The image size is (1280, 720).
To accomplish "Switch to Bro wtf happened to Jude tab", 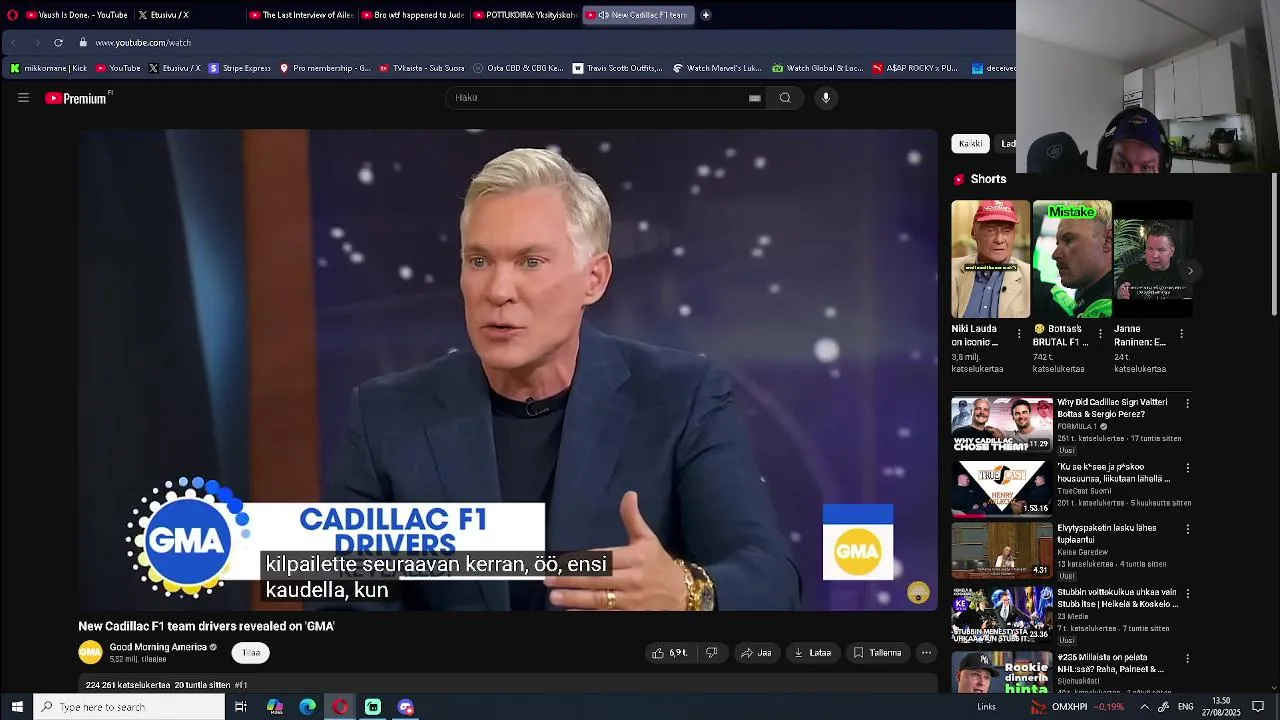I will [x=413, y=15].
